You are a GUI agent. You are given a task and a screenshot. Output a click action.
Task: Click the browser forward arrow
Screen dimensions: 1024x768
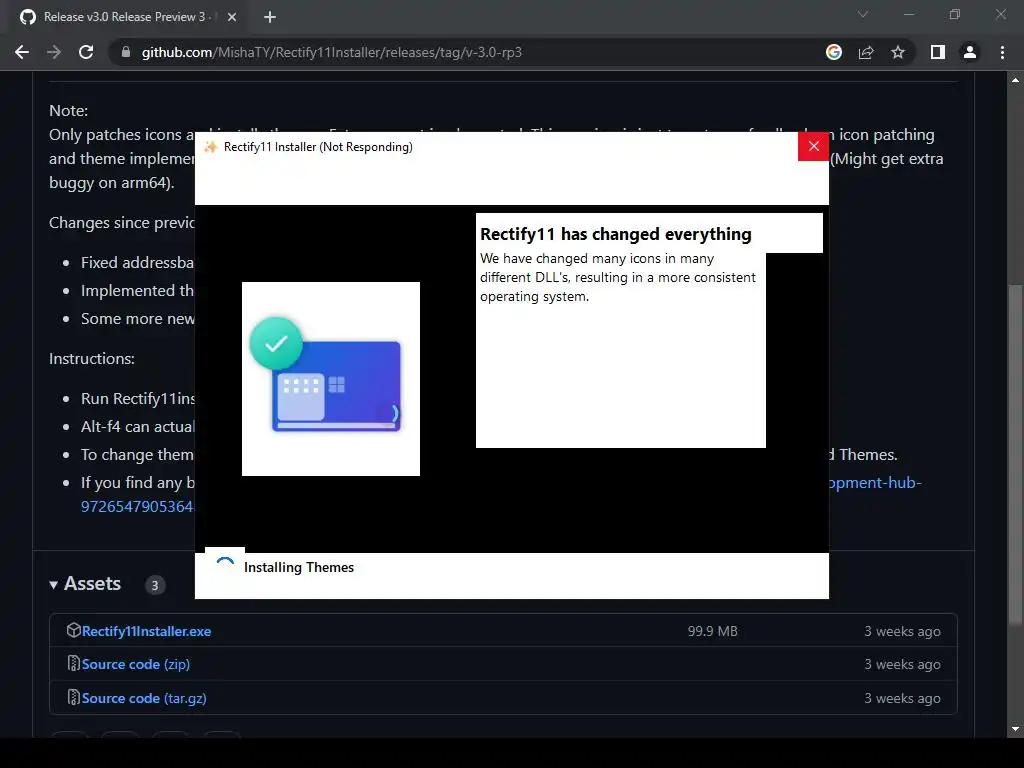tap(54, 52)
